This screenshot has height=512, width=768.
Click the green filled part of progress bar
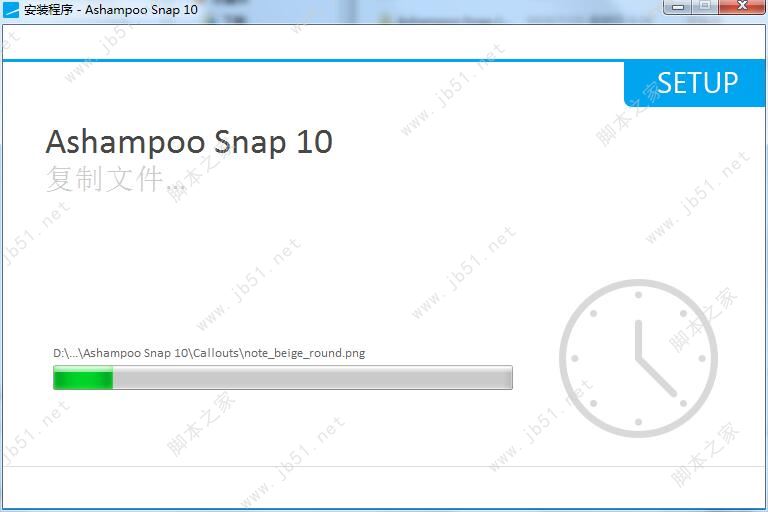(83, 378)
